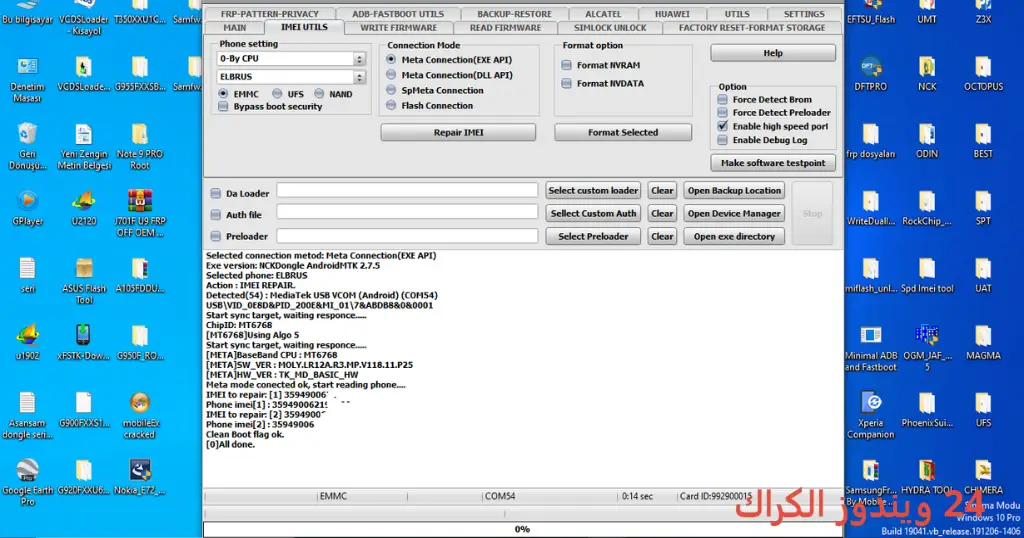Open the SIMLOCK UNLOCK tab
The width and height of the screenshot is (1024, 538).
click(610, 28)
